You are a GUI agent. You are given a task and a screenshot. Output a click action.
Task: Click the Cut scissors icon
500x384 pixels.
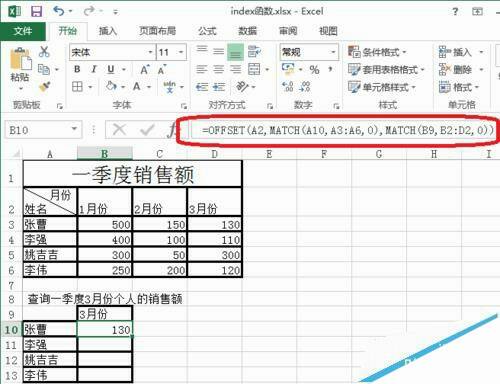(44, 52)
